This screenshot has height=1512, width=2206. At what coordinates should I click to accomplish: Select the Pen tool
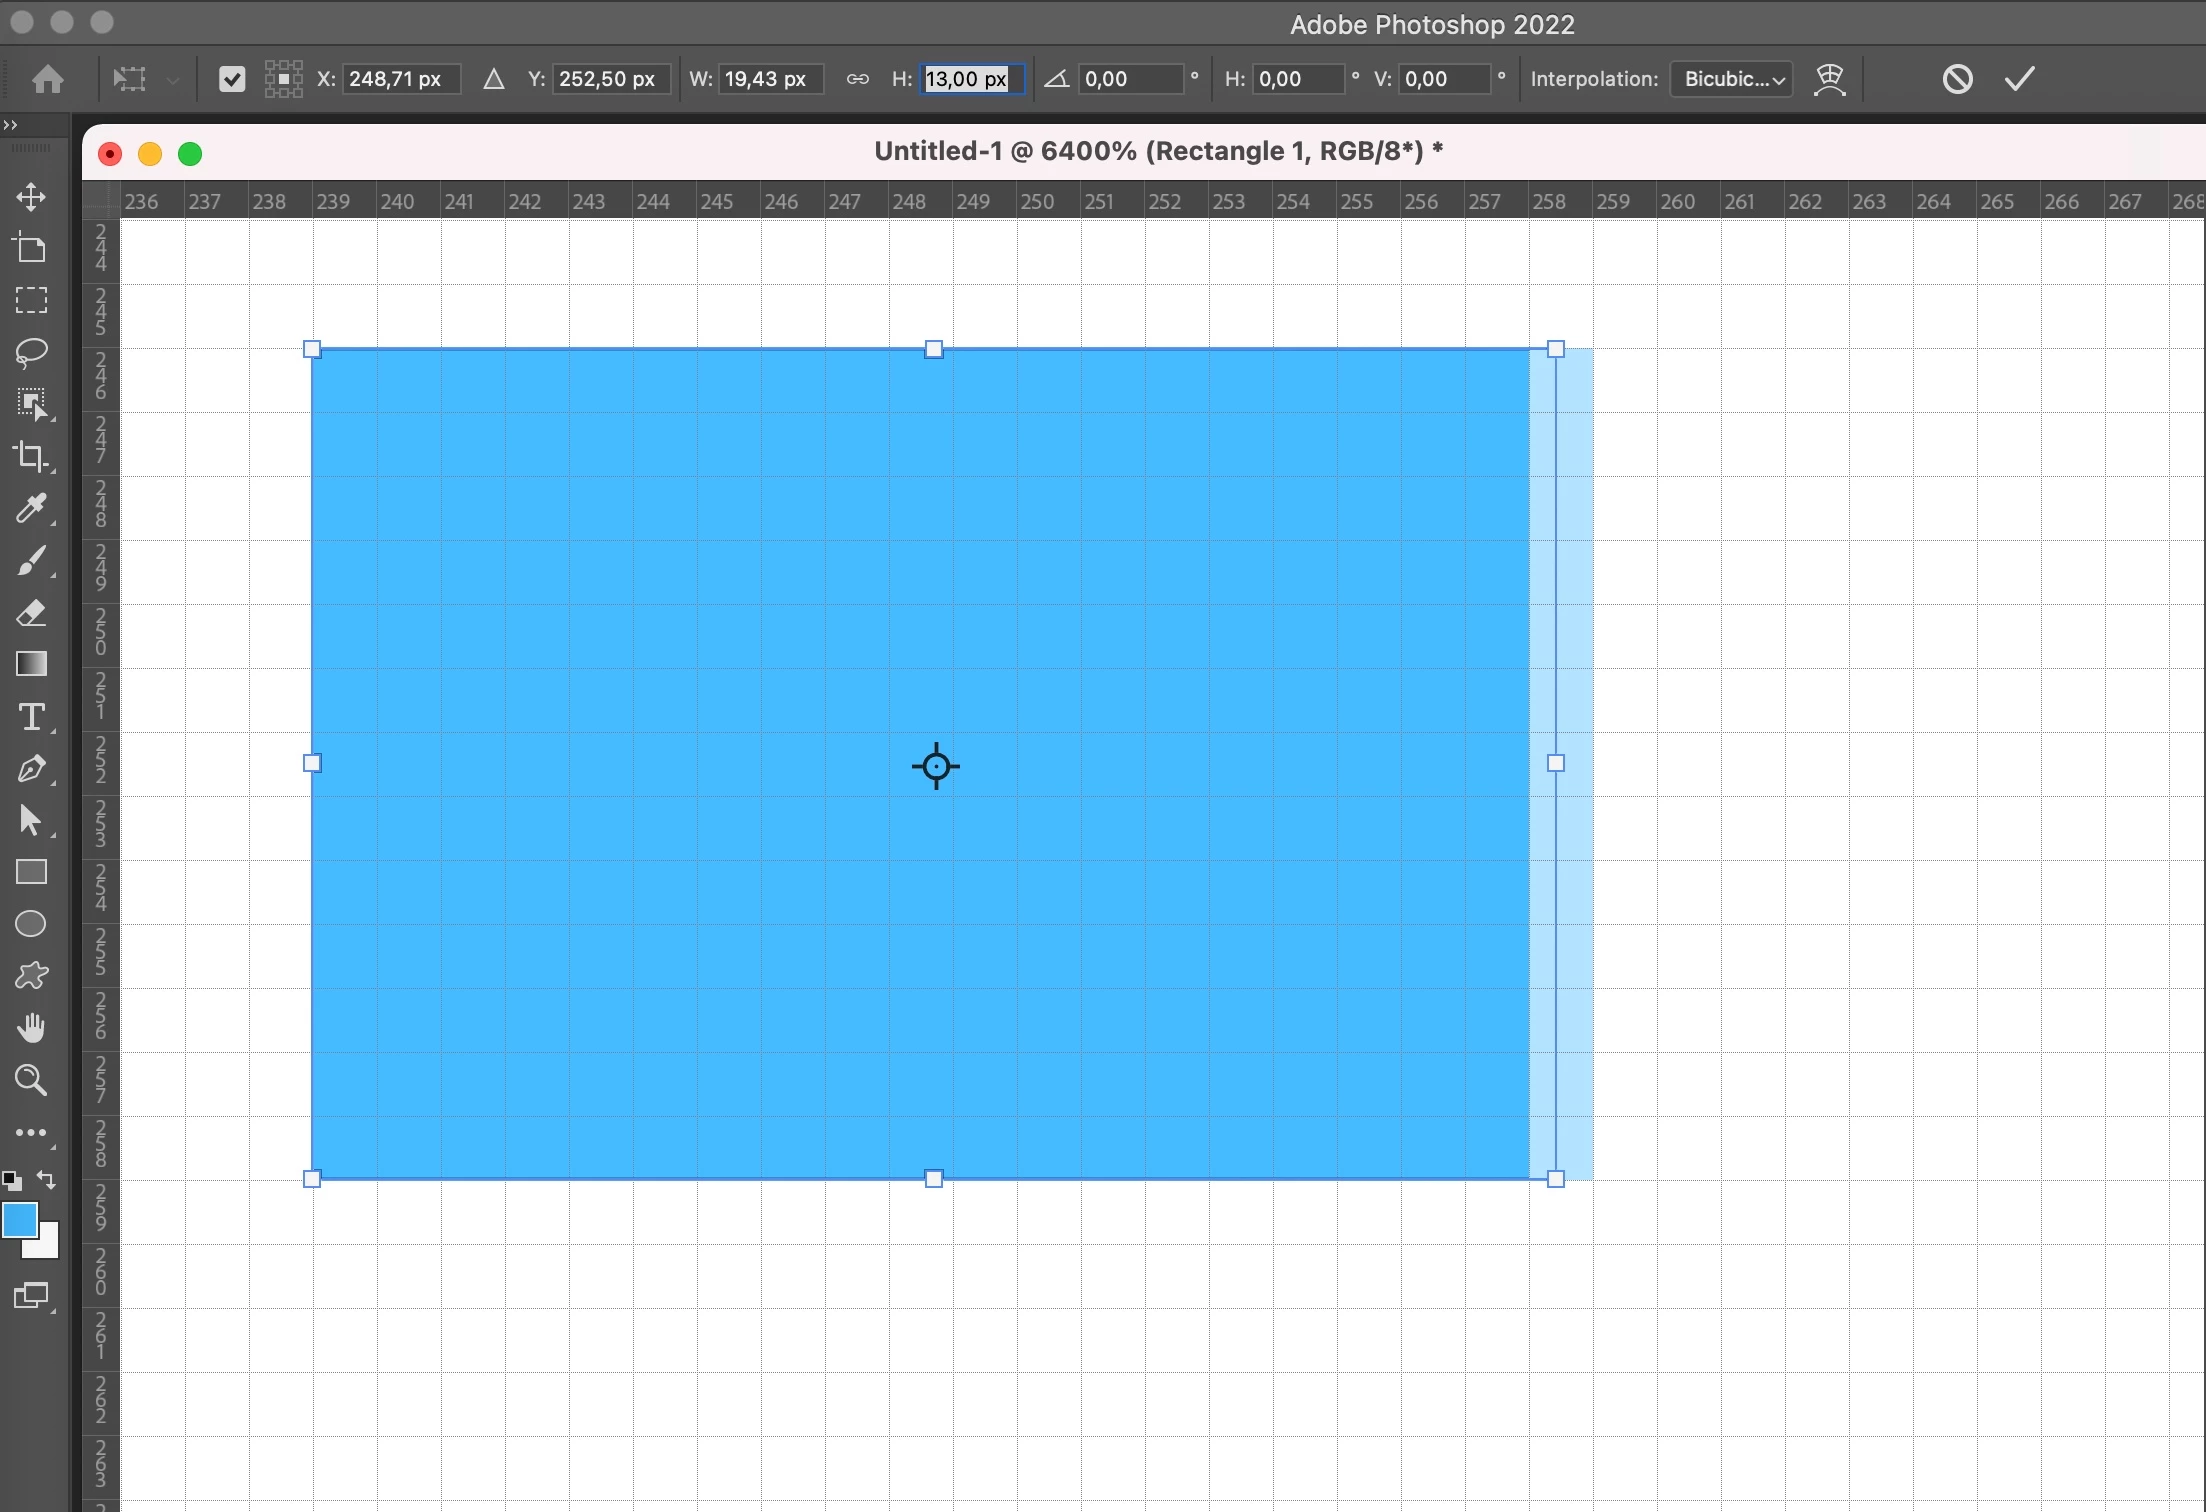(x=31, y=769)
